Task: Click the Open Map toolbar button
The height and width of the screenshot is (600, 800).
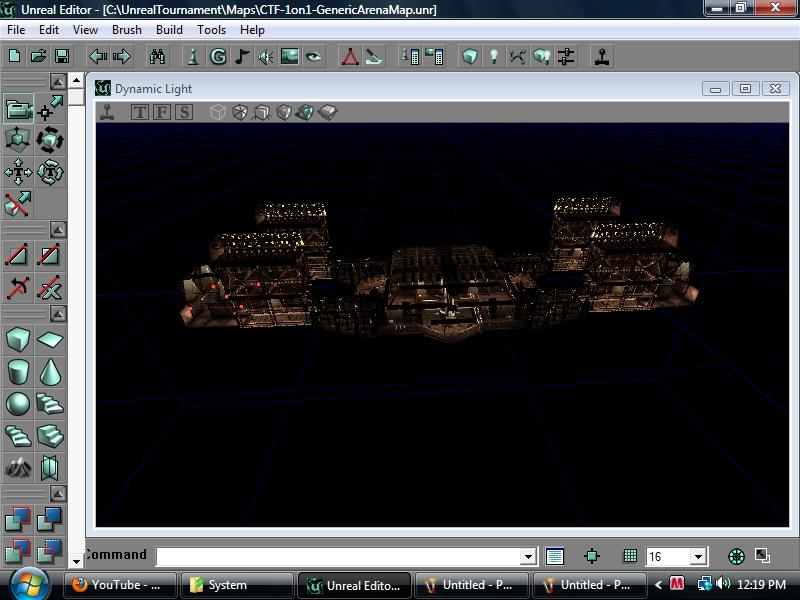Action: click(38, 57)
